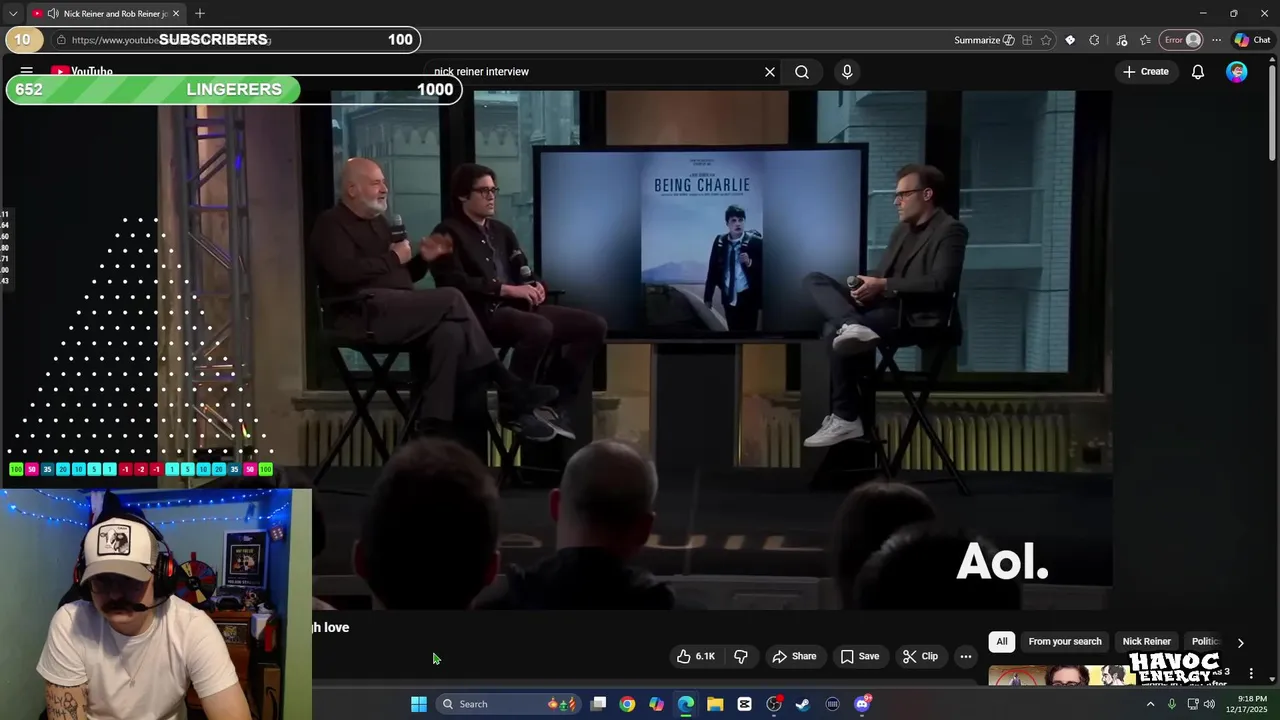Open CapCut from the taskbar
The image size is (1280, 720).
744,704
